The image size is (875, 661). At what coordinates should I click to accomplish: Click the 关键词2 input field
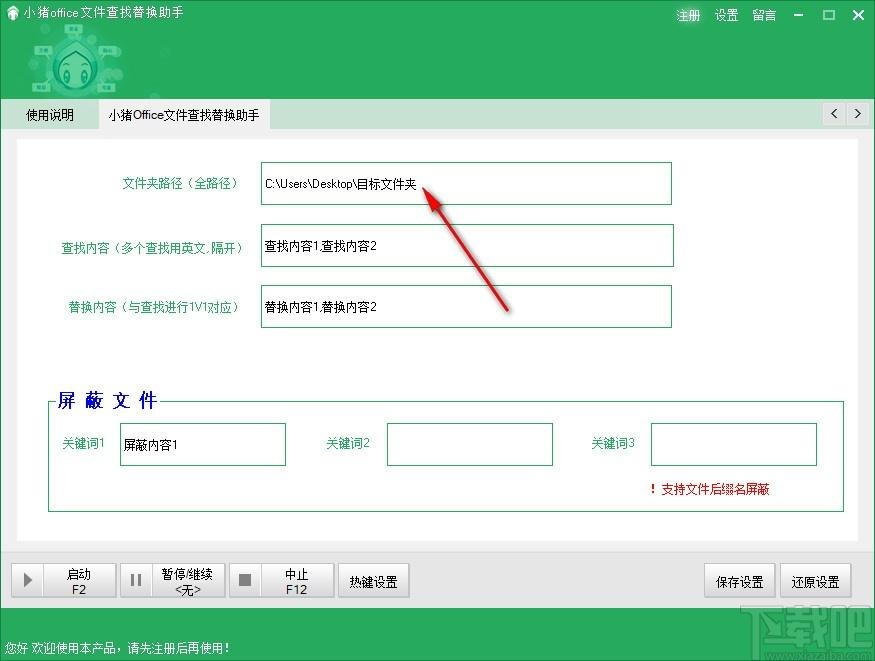coord(470,445)
